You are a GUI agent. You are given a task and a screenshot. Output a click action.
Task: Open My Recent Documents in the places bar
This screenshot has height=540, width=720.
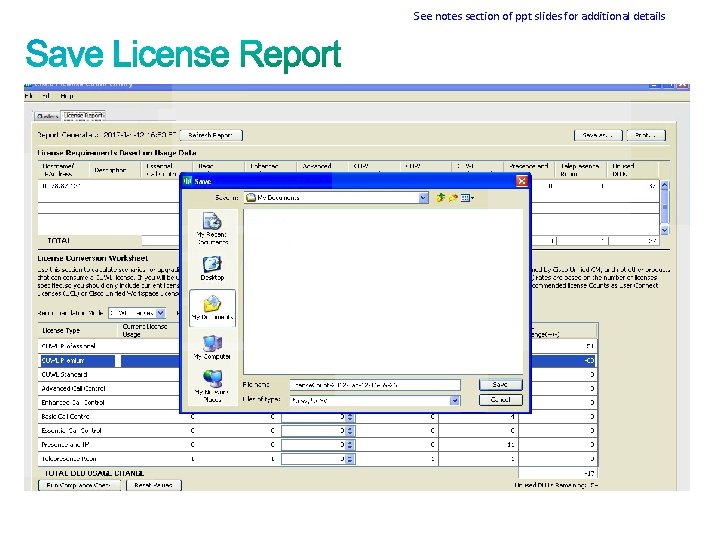(x=212, y=228)
